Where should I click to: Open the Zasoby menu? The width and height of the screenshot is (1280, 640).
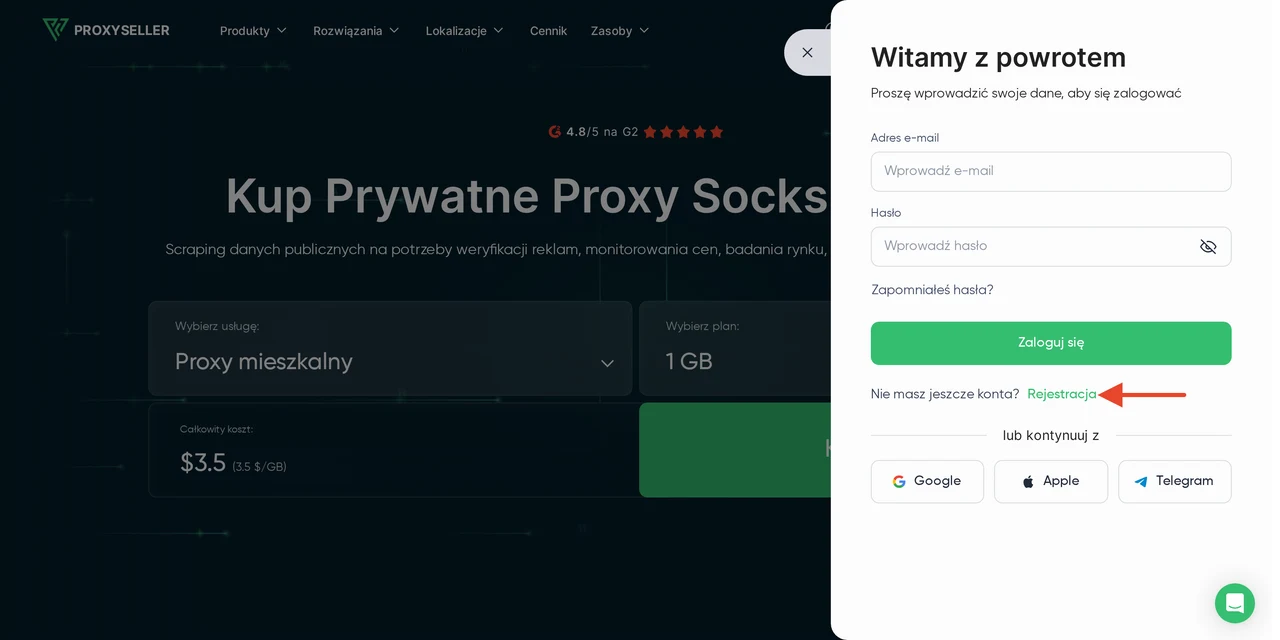pyautogui.click(x=620, y=31)
